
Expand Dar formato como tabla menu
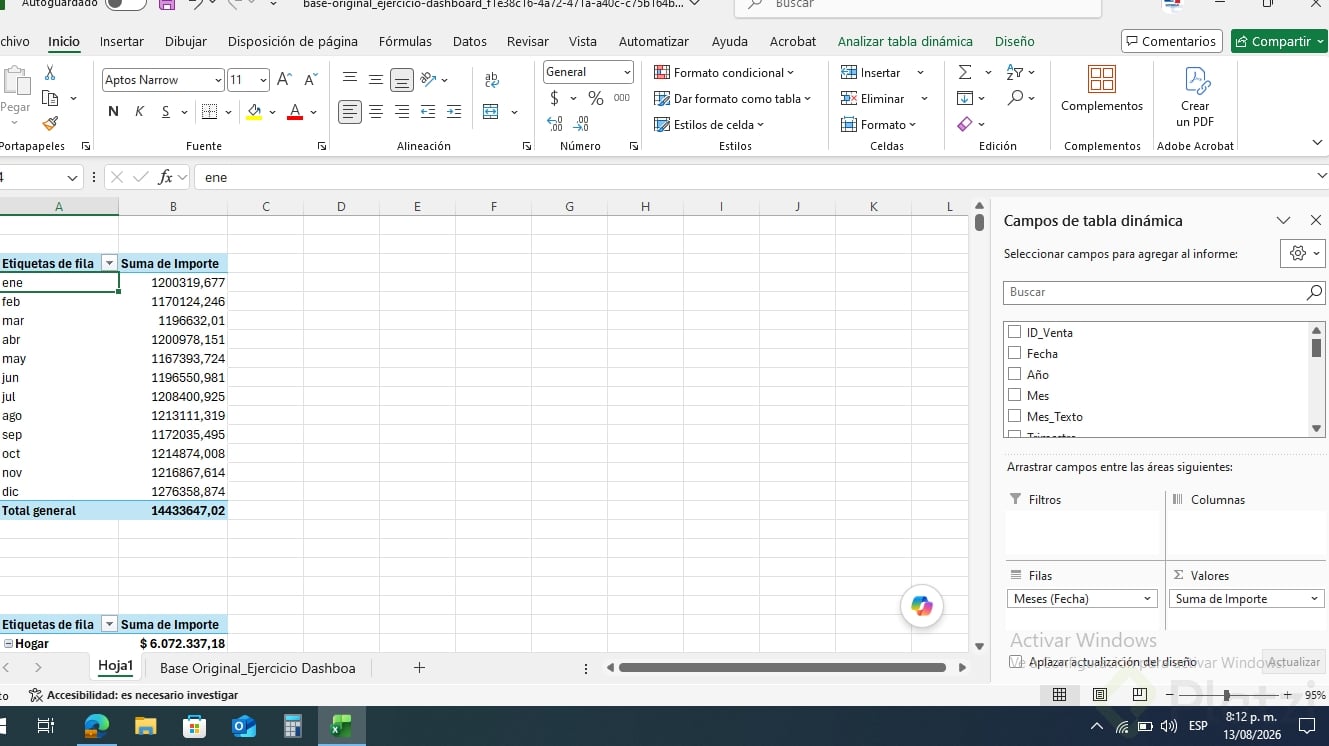point(732,98)
